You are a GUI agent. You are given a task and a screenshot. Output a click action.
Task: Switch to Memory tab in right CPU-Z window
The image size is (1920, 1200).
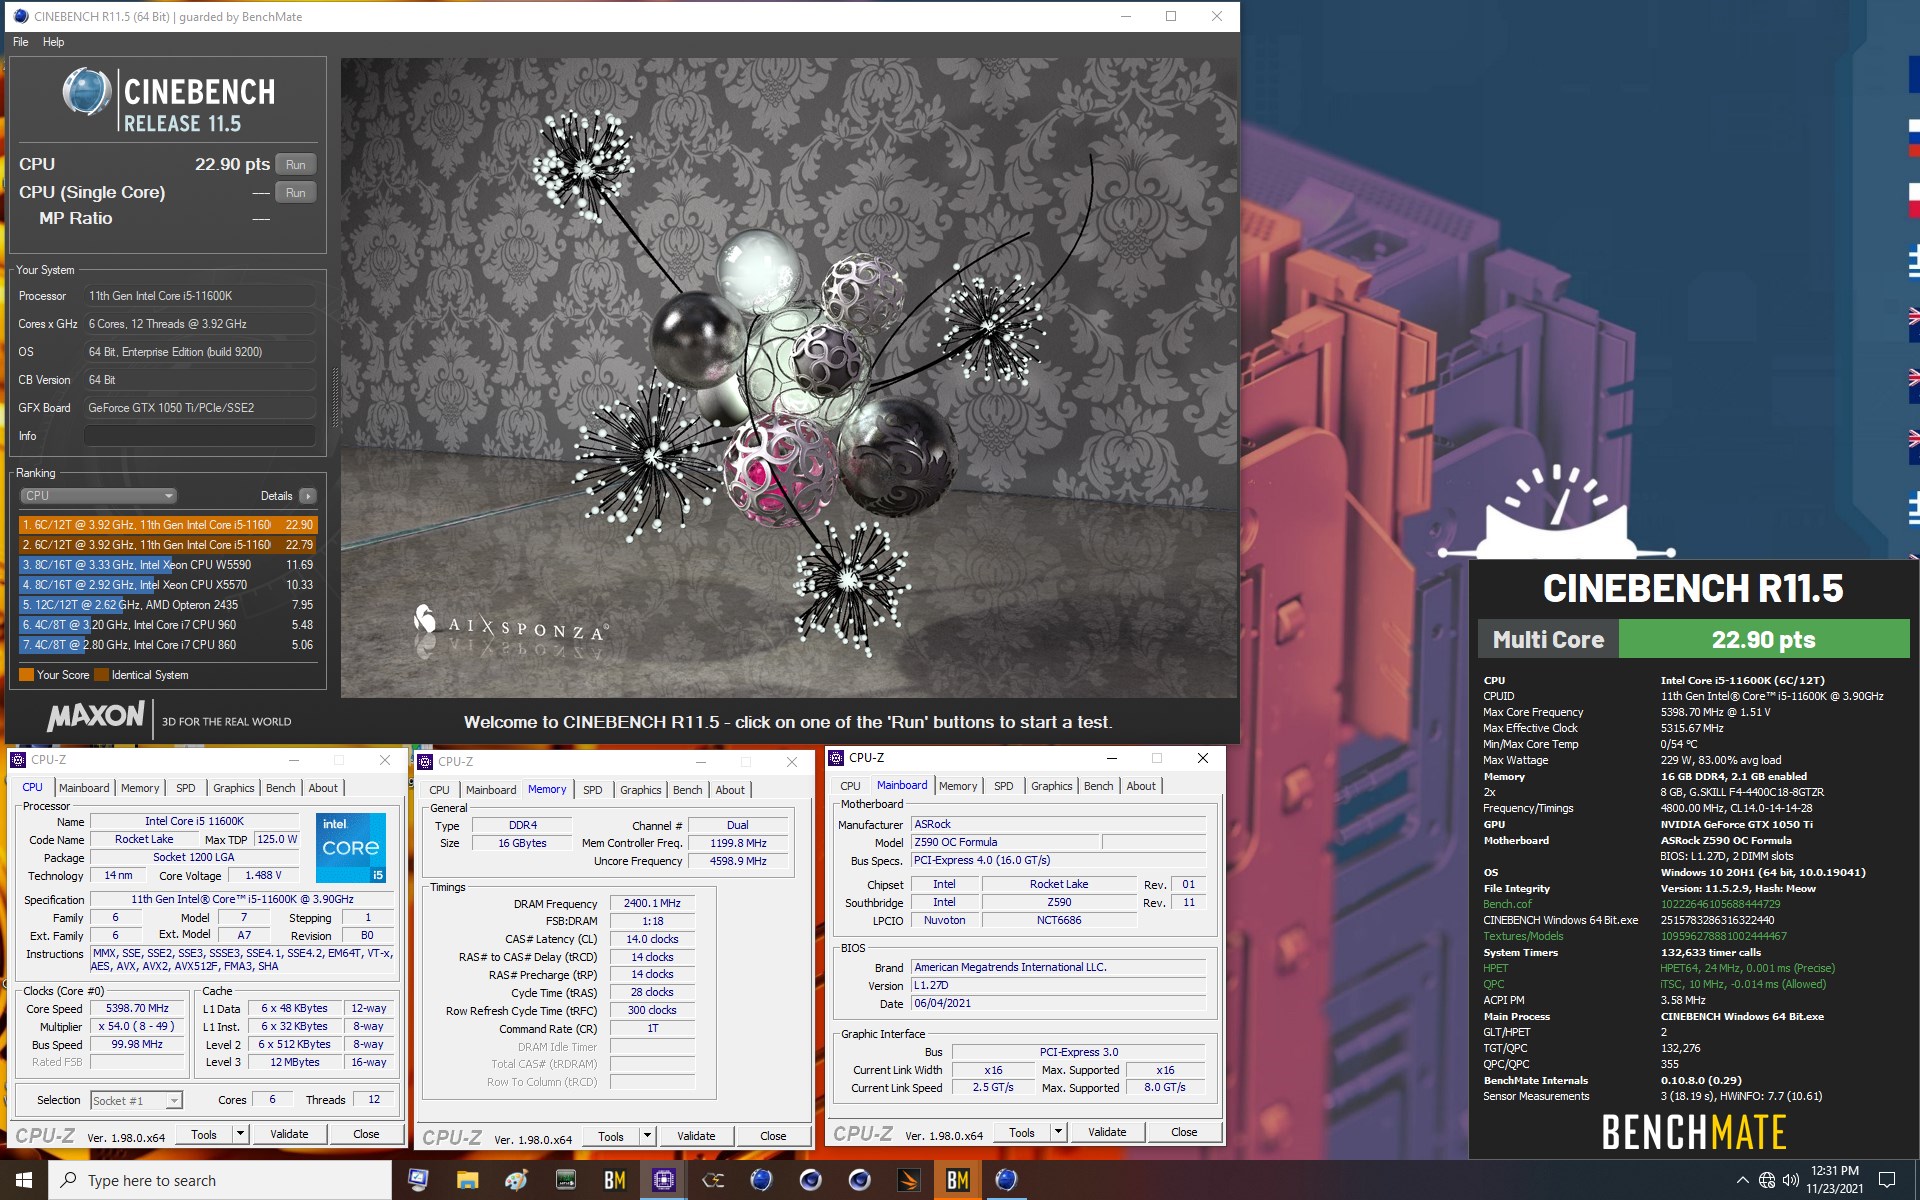[958, 786]
